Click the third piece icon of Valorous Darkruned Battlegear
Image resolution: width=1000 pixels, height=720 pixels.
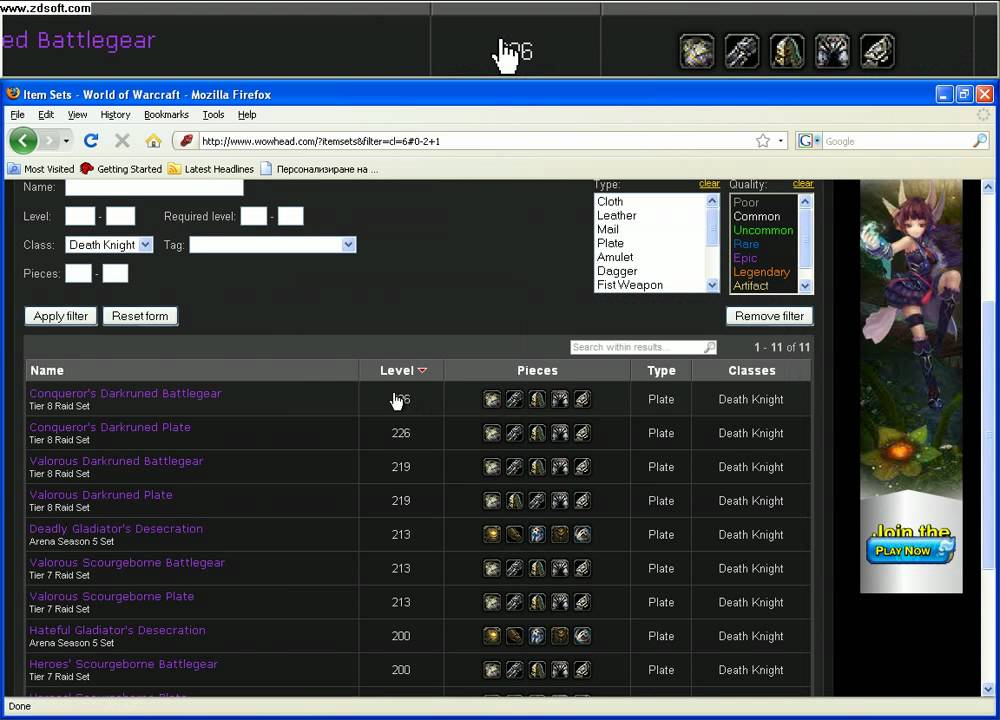tap(537, 467)
